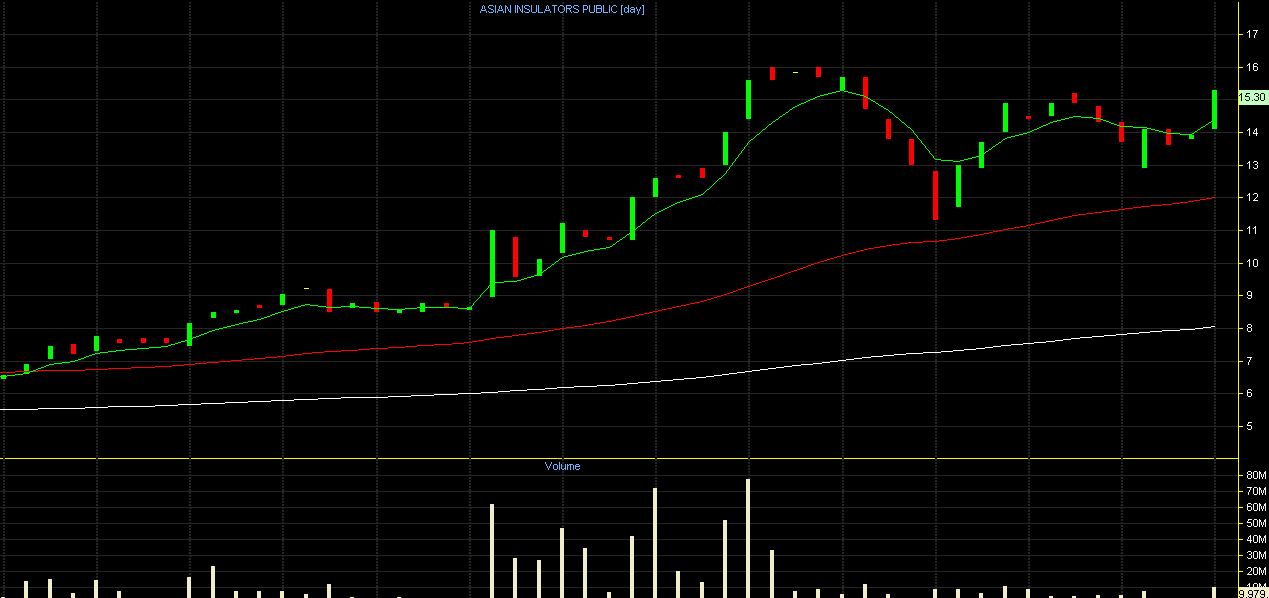This screenshot has height=598, width=1269.
Task: Click the highlighted 15.30 last price tag
Action: 1253,97
